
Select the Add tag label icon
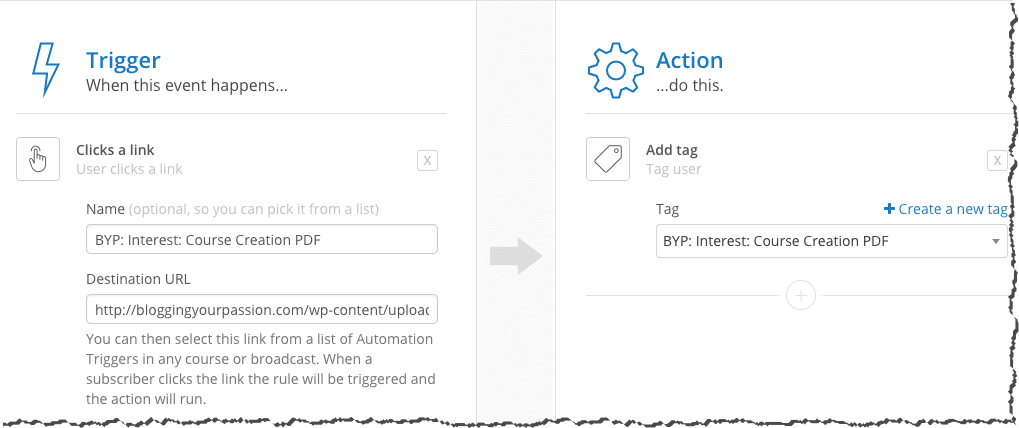[608, 159]
